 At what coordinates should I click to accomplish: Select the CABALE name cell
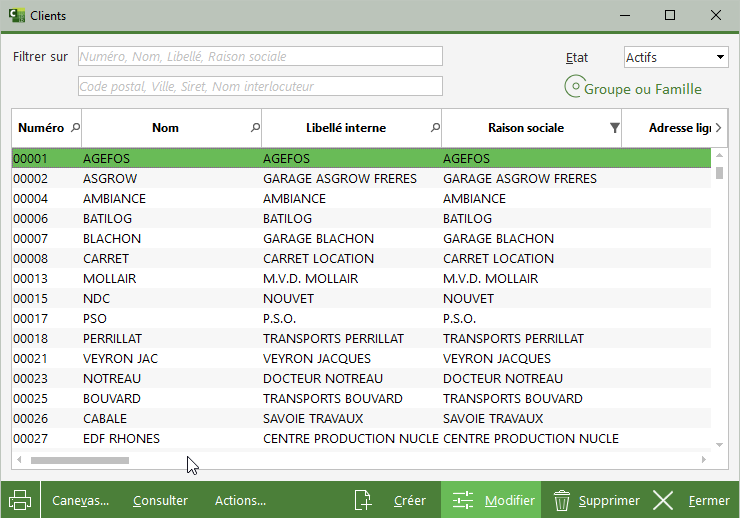105,418
